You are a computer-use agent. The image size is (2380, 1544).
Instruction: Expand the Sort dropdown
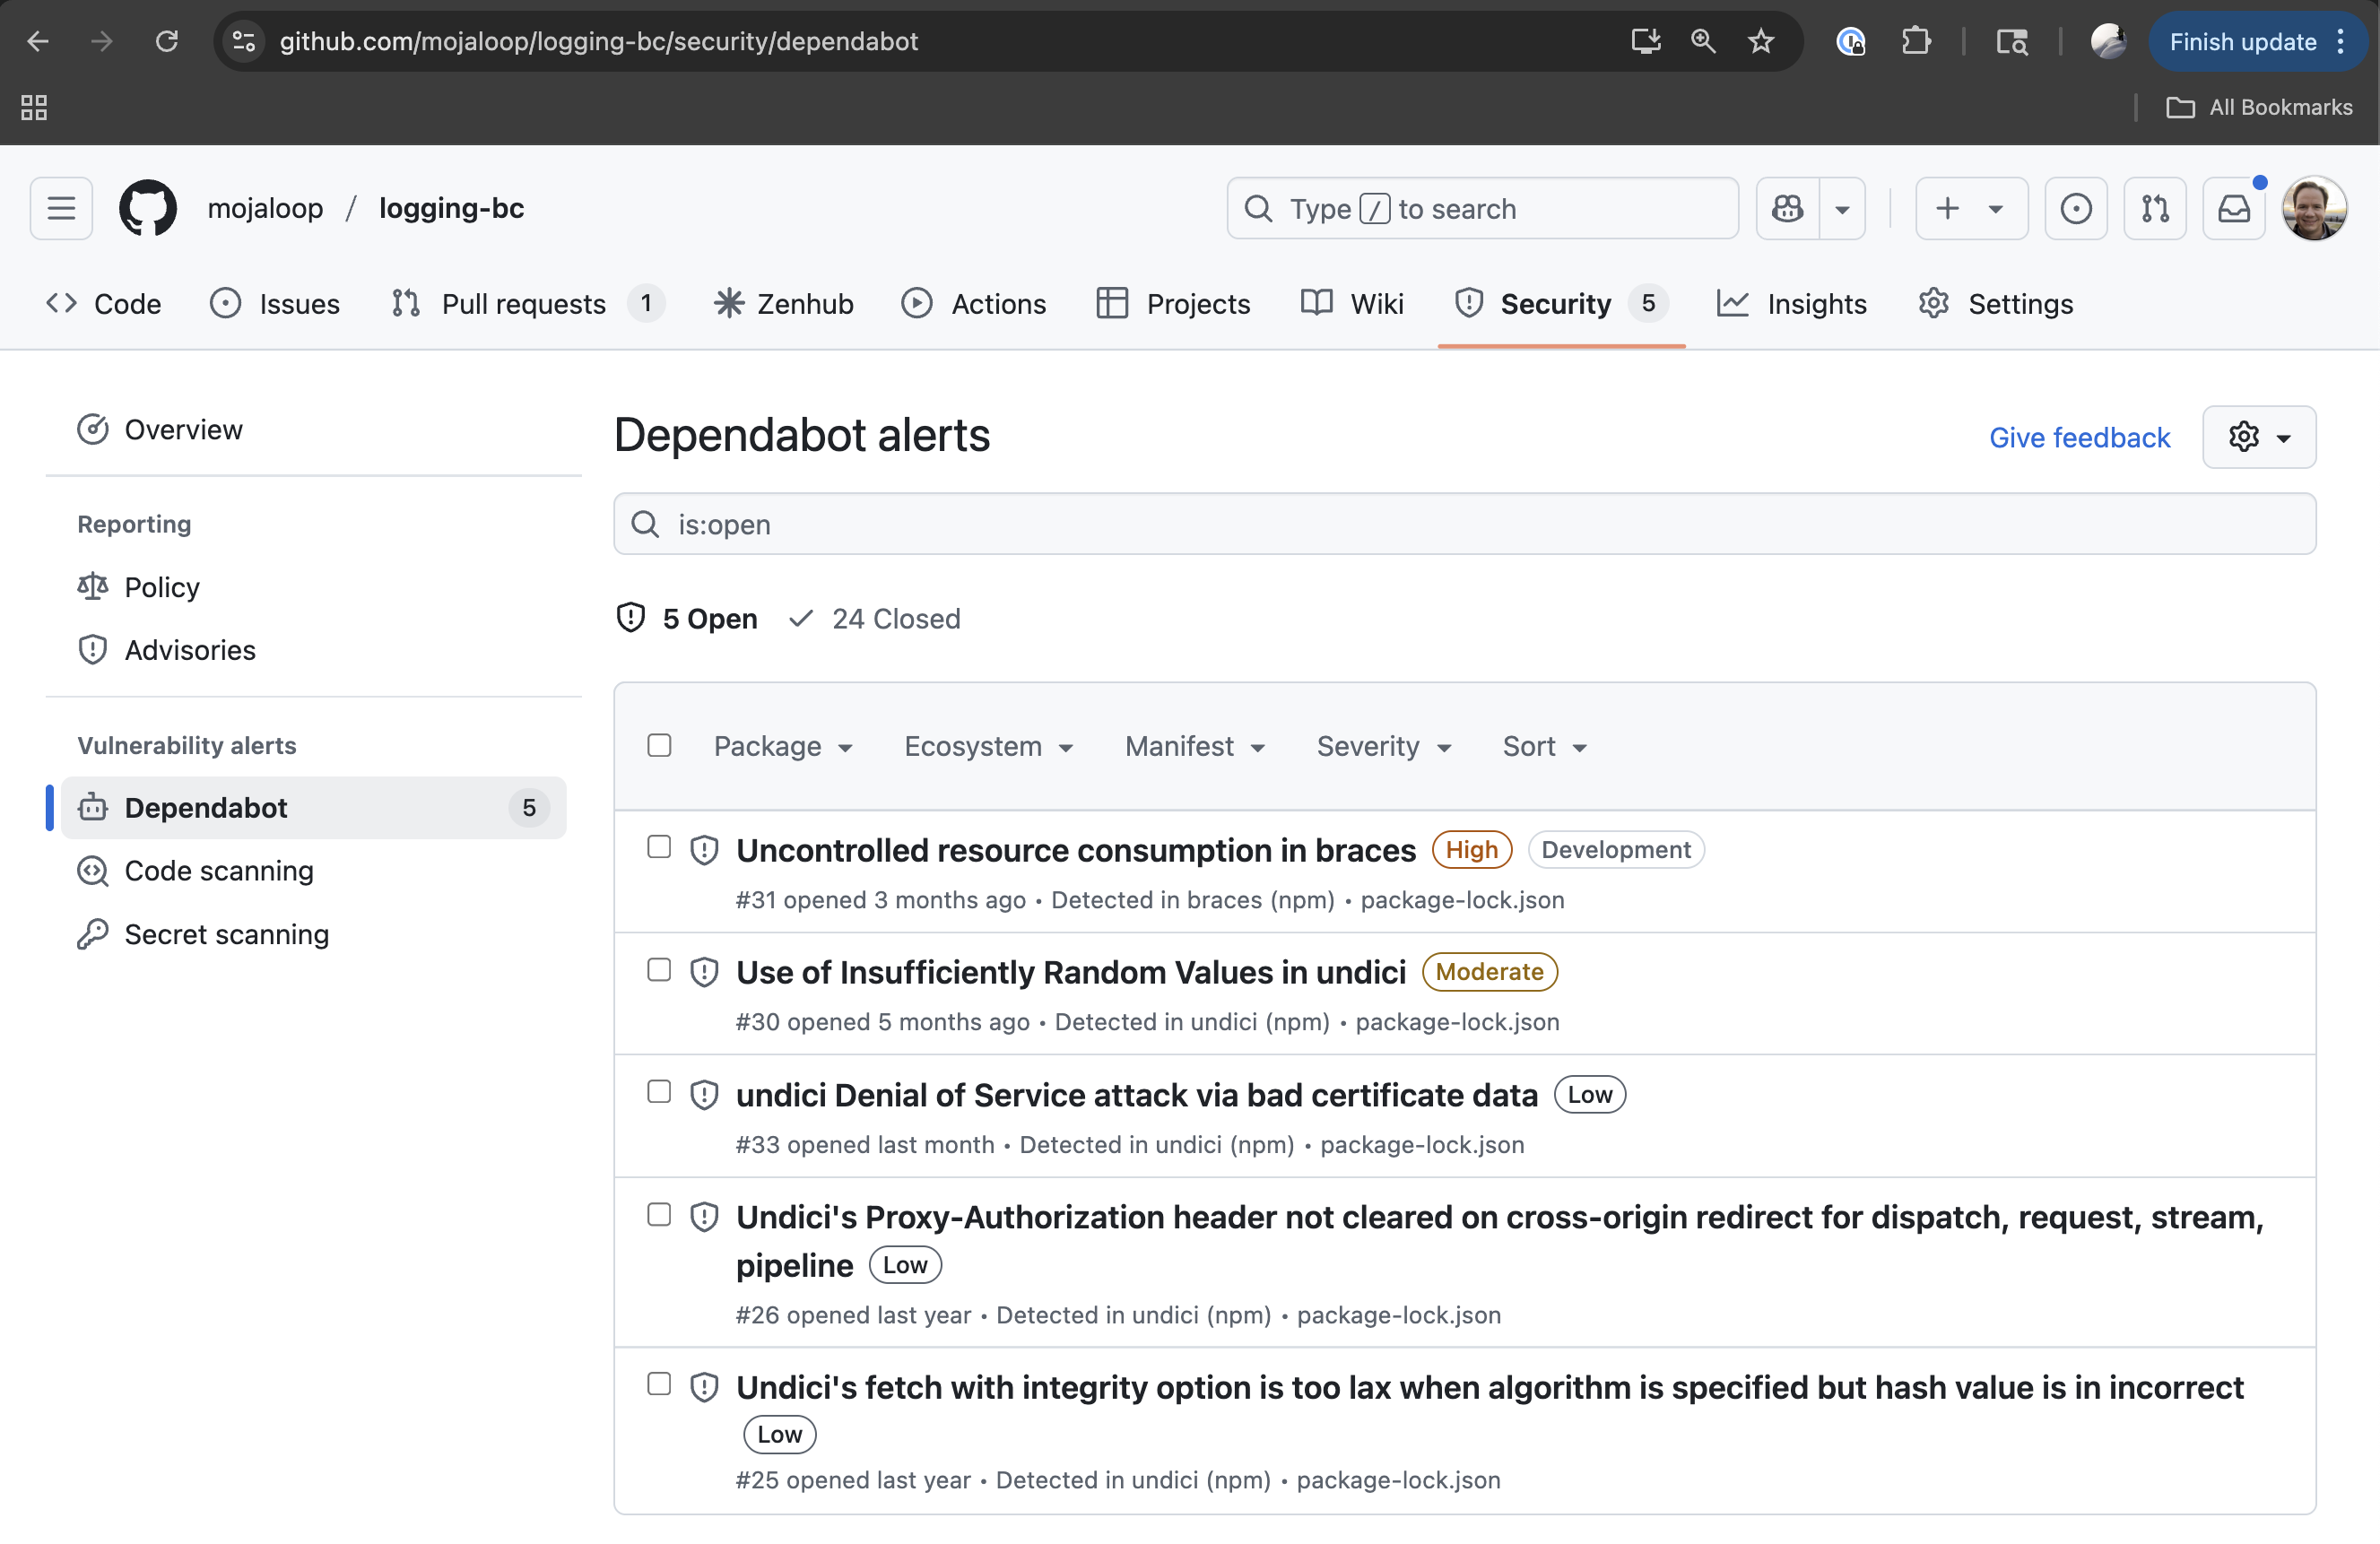[x=1544, y=746]
